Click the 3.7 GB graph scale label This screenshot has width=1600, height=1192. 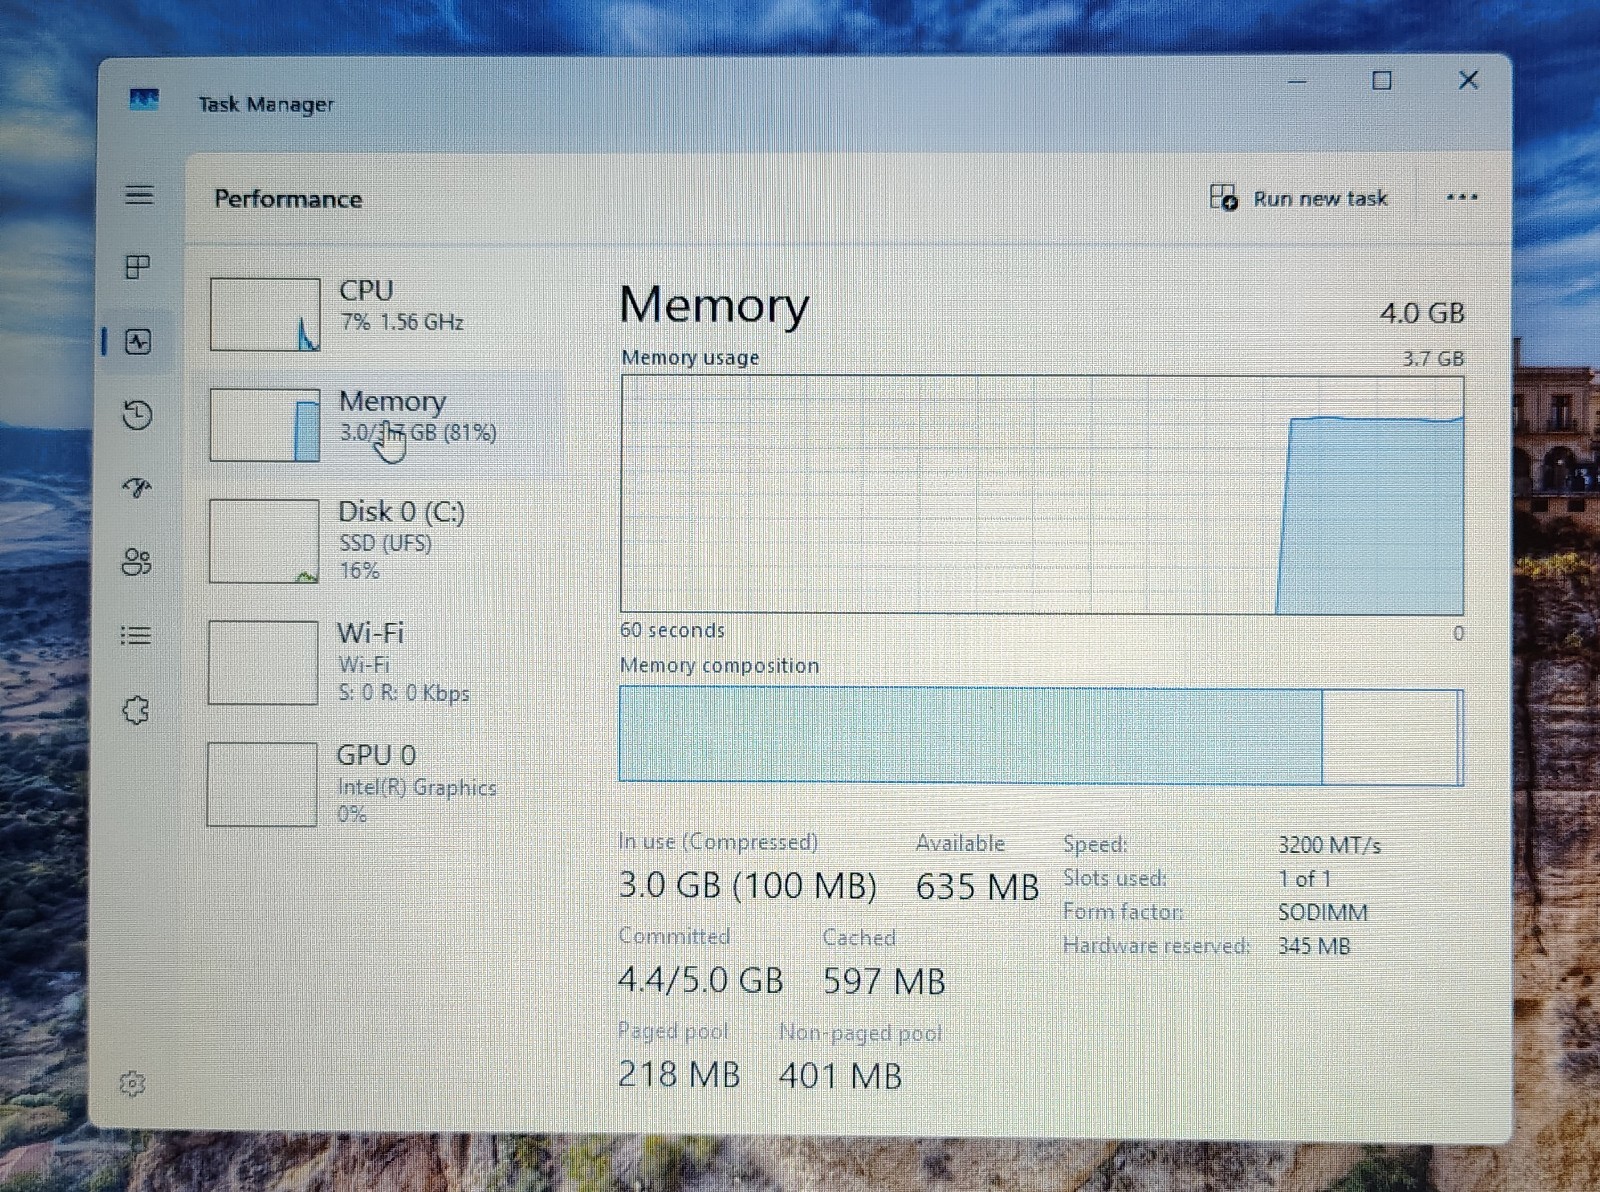point(1433,358)
